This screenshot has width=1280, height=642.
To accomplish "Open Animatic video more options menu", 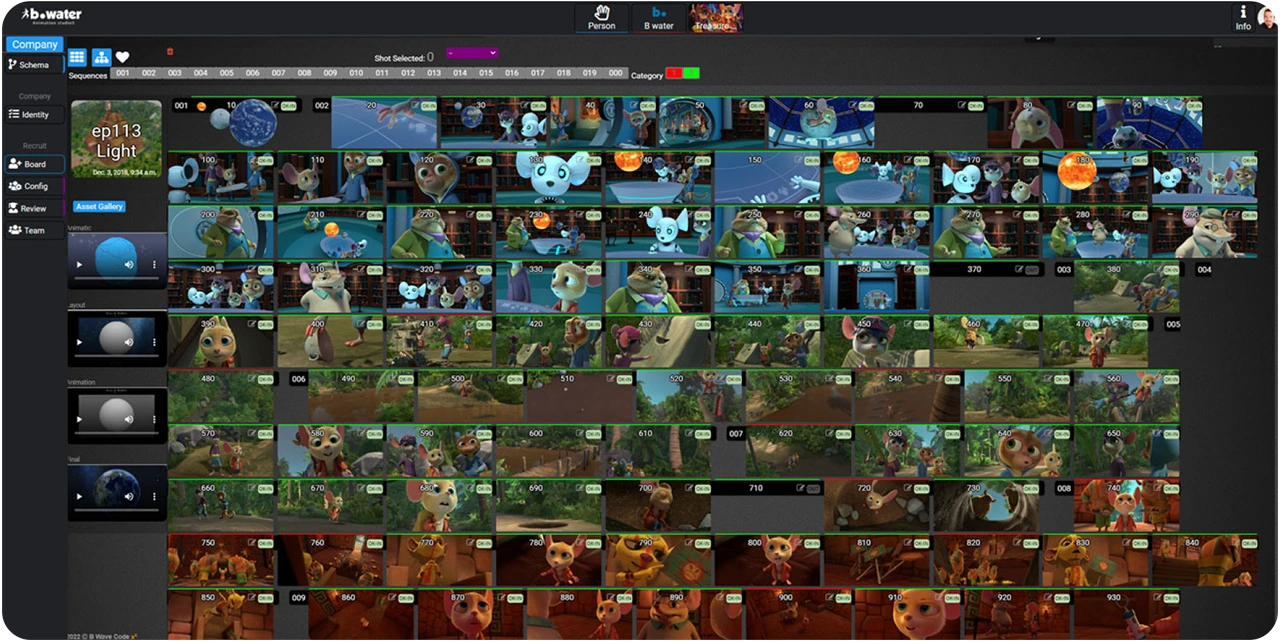I will (154, 265).
